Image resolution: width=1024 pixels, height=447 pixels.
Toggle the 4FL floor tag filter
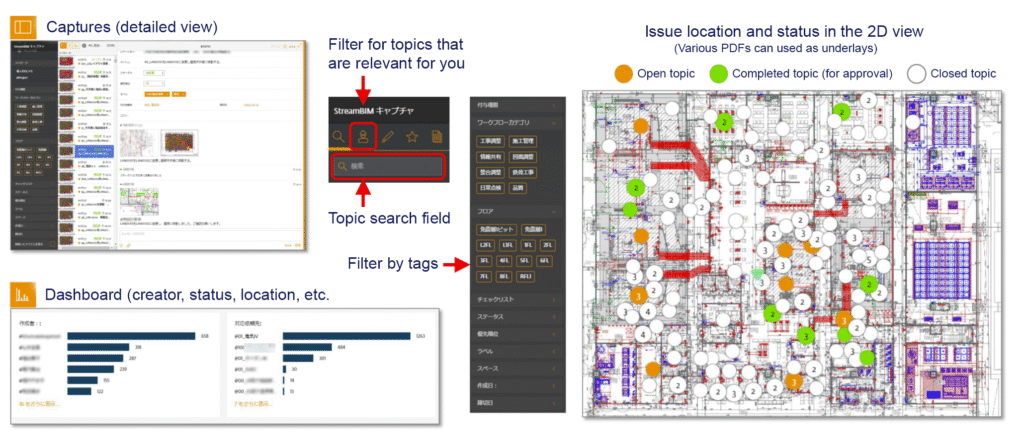[506, 260]
